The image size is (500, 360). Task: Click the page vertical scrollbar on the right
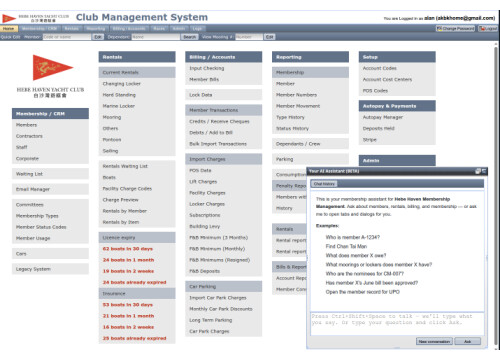[x=496, y=197]
